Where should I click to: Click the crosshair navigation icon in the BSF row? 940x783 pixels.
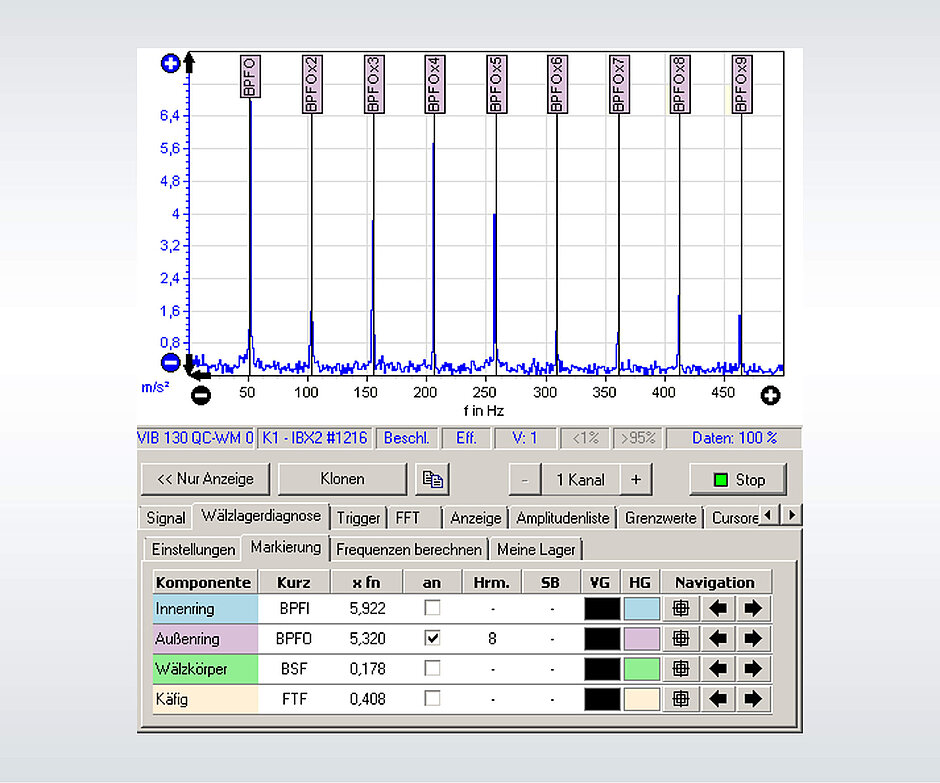coord(681,668)
